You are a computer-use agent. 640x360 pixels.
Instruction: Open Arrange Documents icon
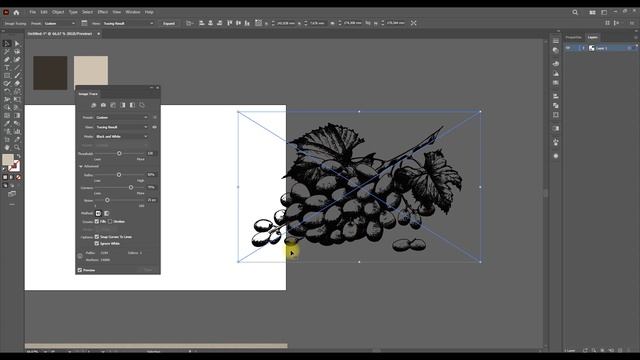pos(592,12)
